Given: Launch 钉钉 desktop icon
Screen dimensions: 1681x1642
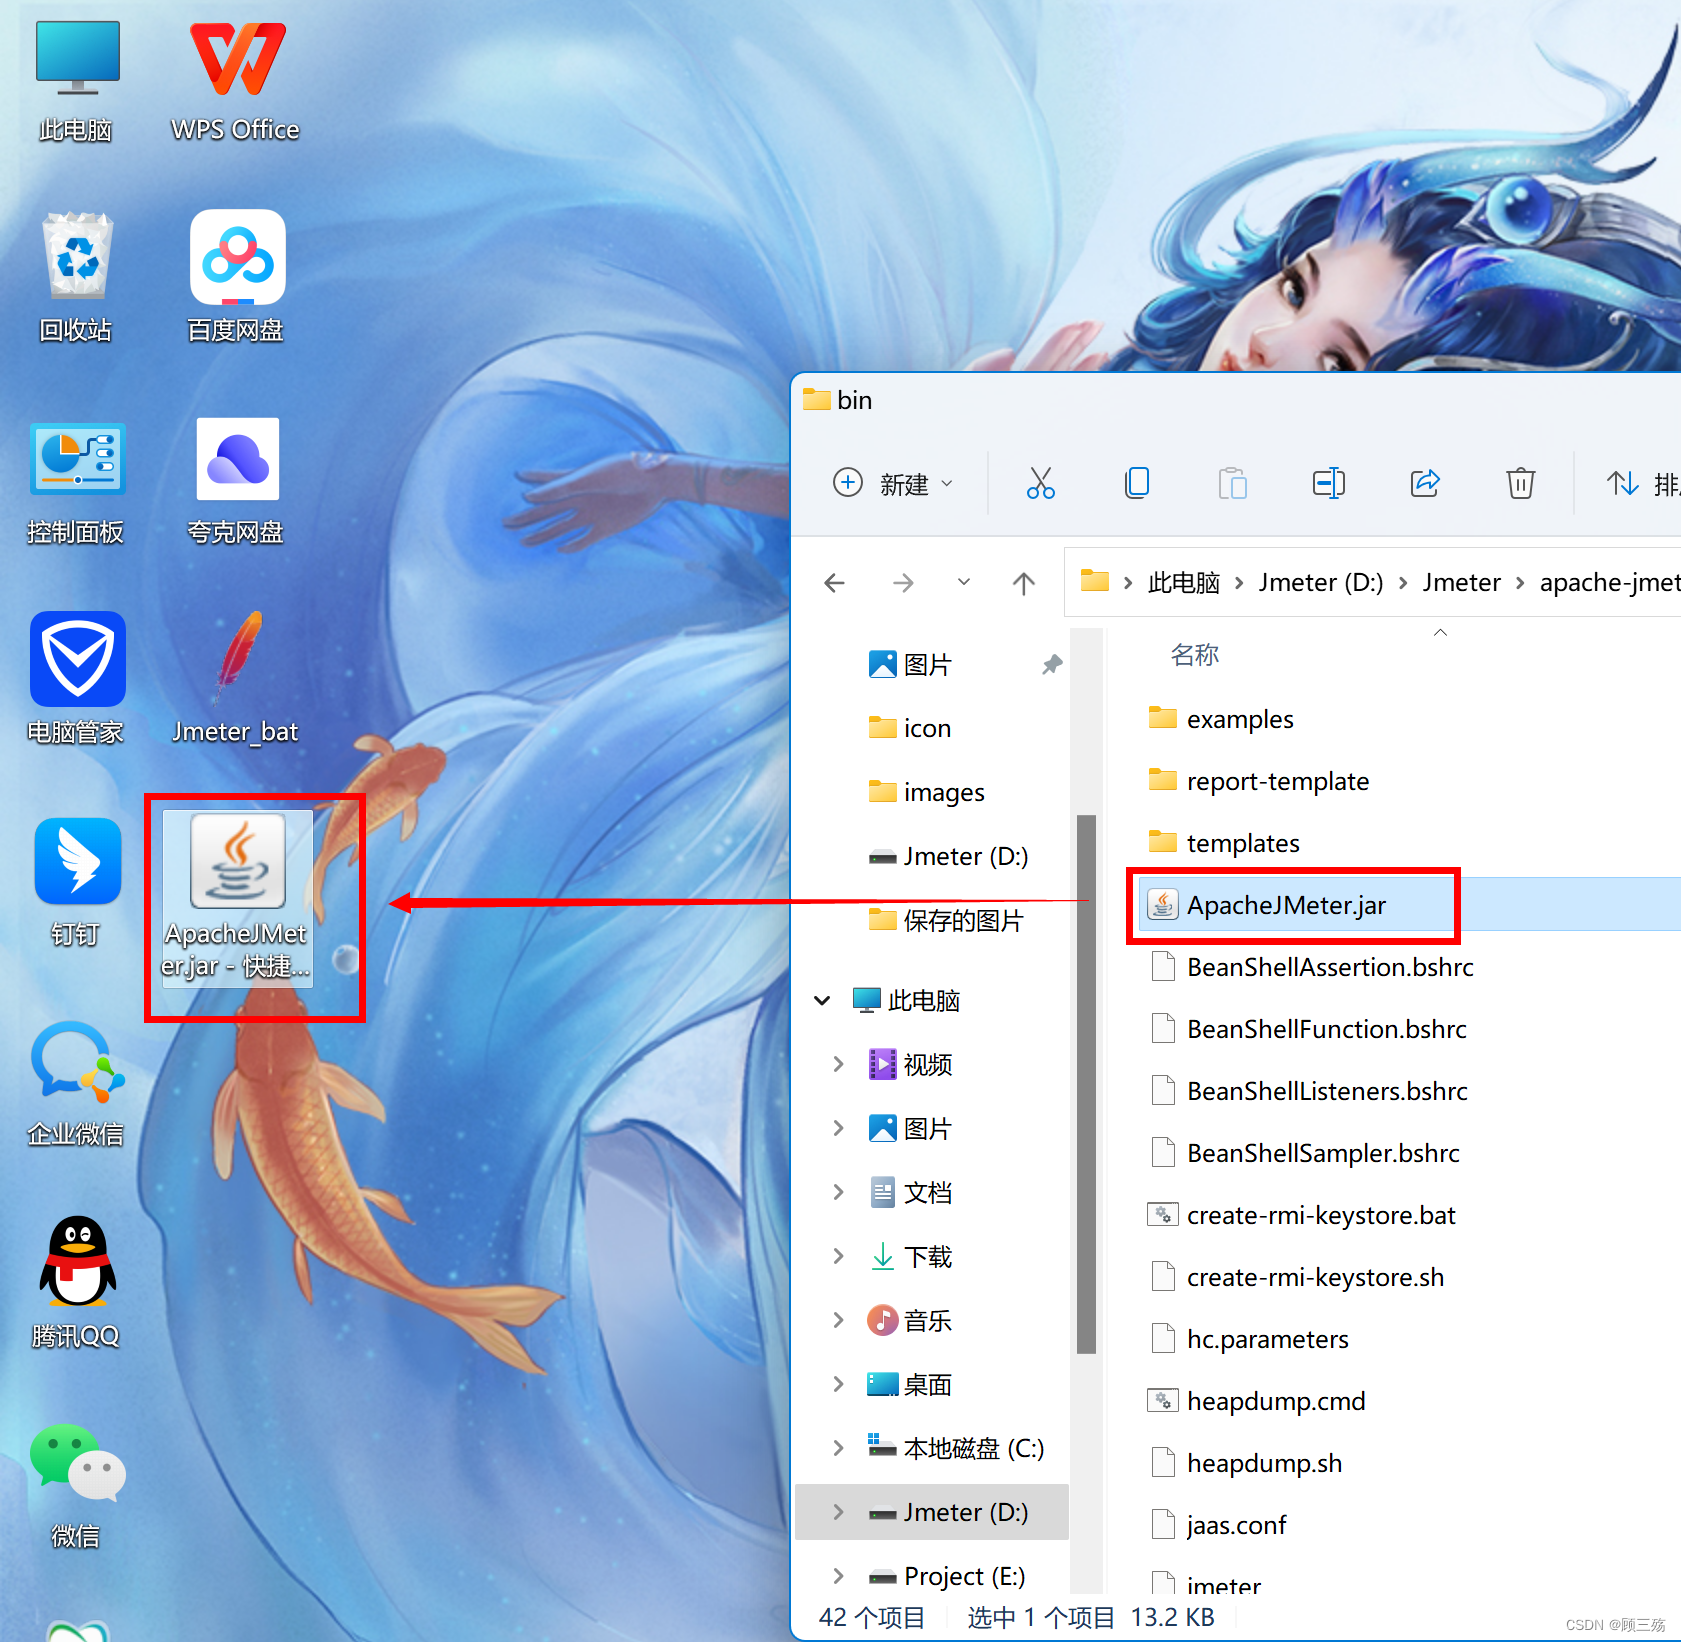Looking at the screenshot, I should click(77, 884).
